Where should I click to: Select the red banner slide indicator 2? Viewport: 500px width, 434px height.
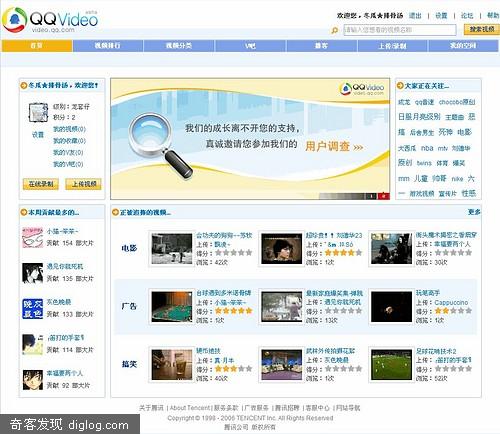coord(384,196)
